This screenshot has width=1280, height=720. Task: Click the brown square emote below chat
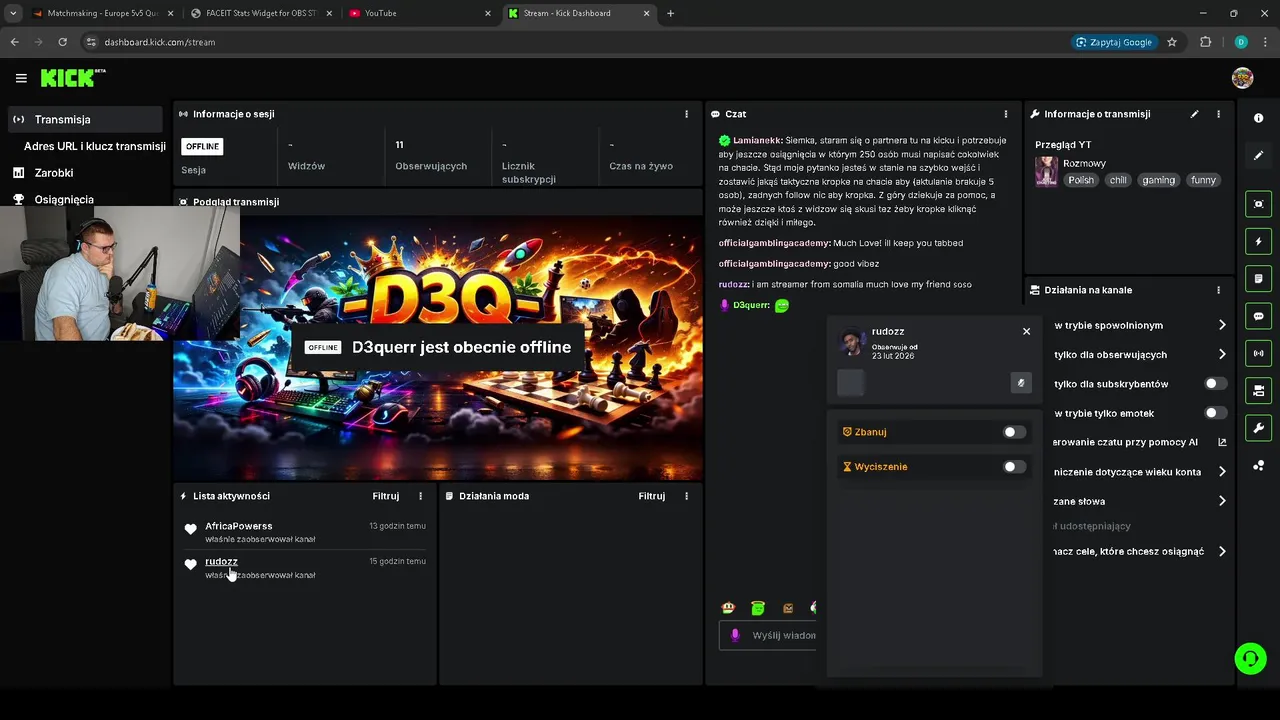pyautogui.click(x=788, y=607)
